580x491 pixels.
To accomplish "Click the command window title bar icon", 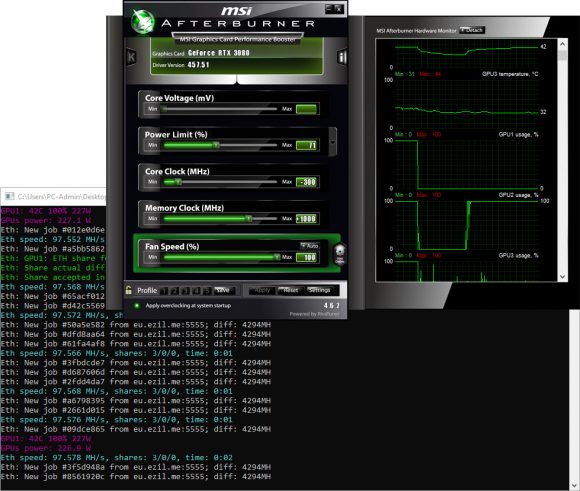I will click(x=10, y=196).
